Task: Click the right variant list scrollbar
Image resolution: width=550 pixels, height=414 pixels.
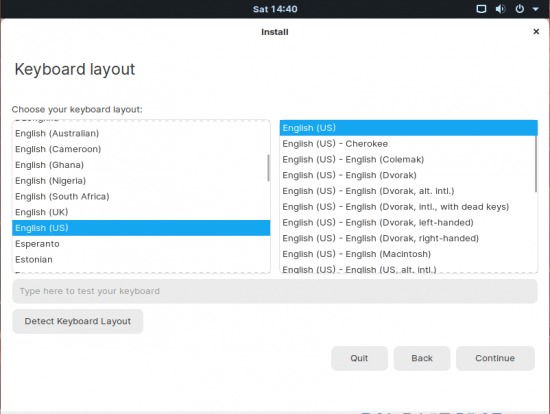Action: pyautogui.click(x=536, y=164)
